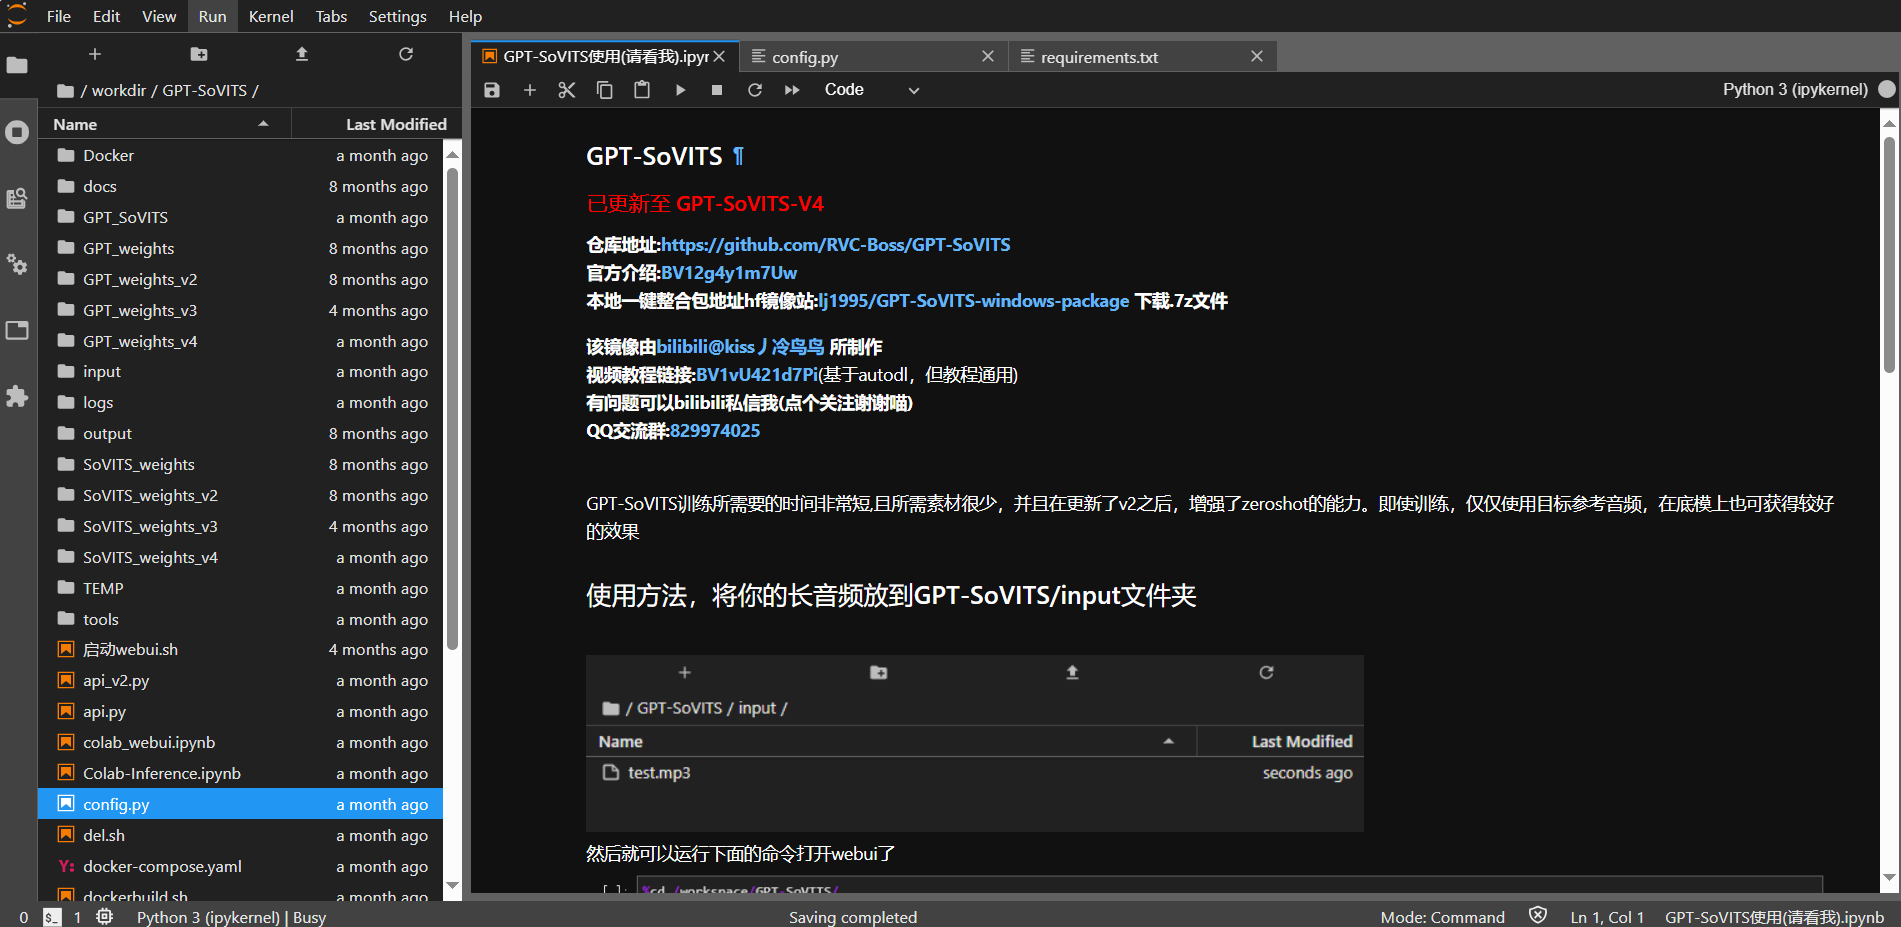The height and width of the screenshot is (927, 1901).
Task: Restart the kernel with circular arrow icon
Action: point(755,90)
